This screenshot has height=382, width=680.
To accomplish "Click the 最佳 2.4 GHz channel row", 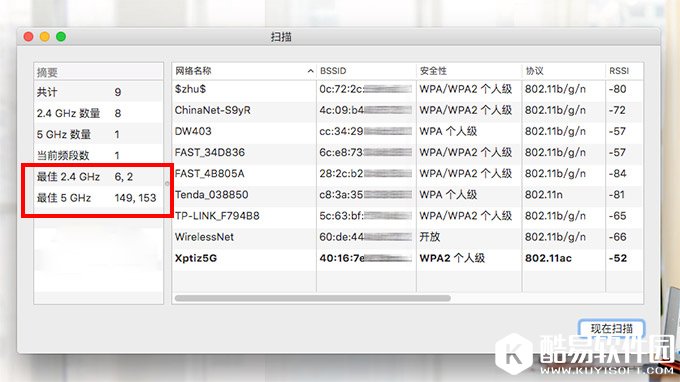I will 98,176.
